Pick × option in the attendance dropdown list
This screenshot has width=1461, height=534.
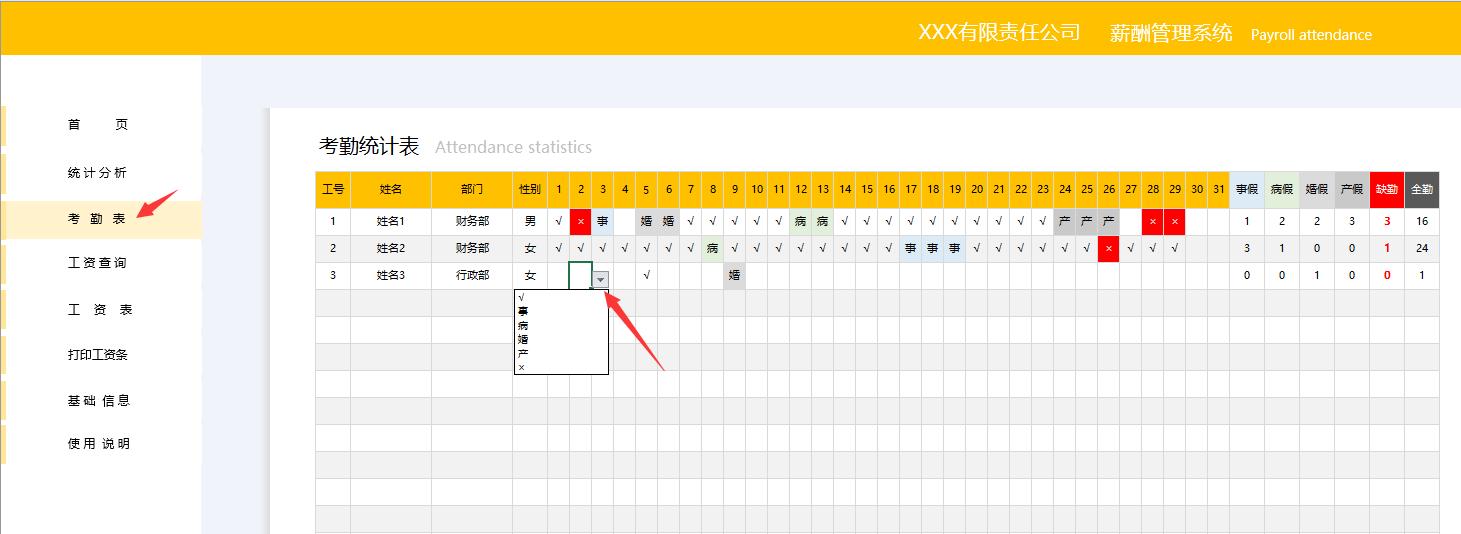pos(522,368)
